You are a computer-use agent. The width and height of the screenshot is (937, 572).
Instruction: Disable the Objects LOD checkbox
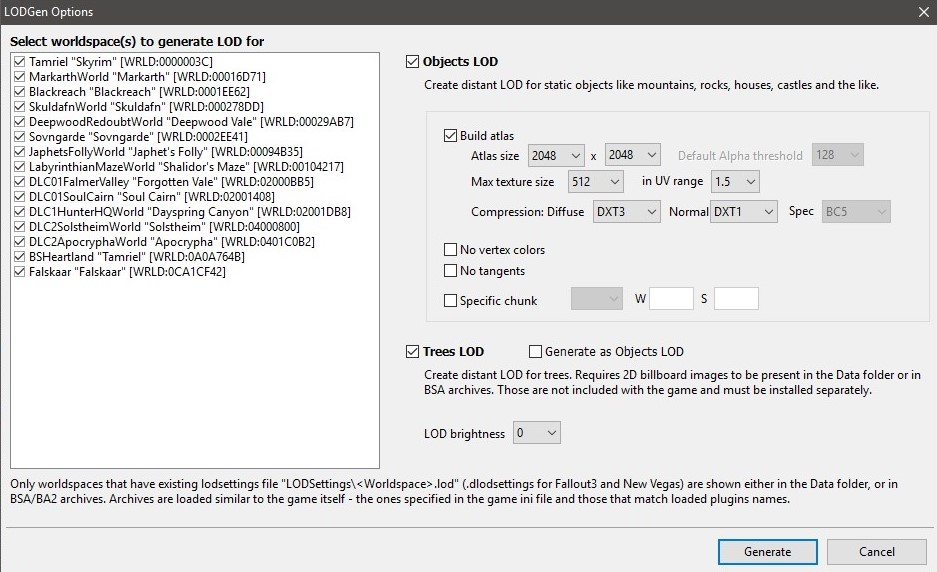[412, 62]
